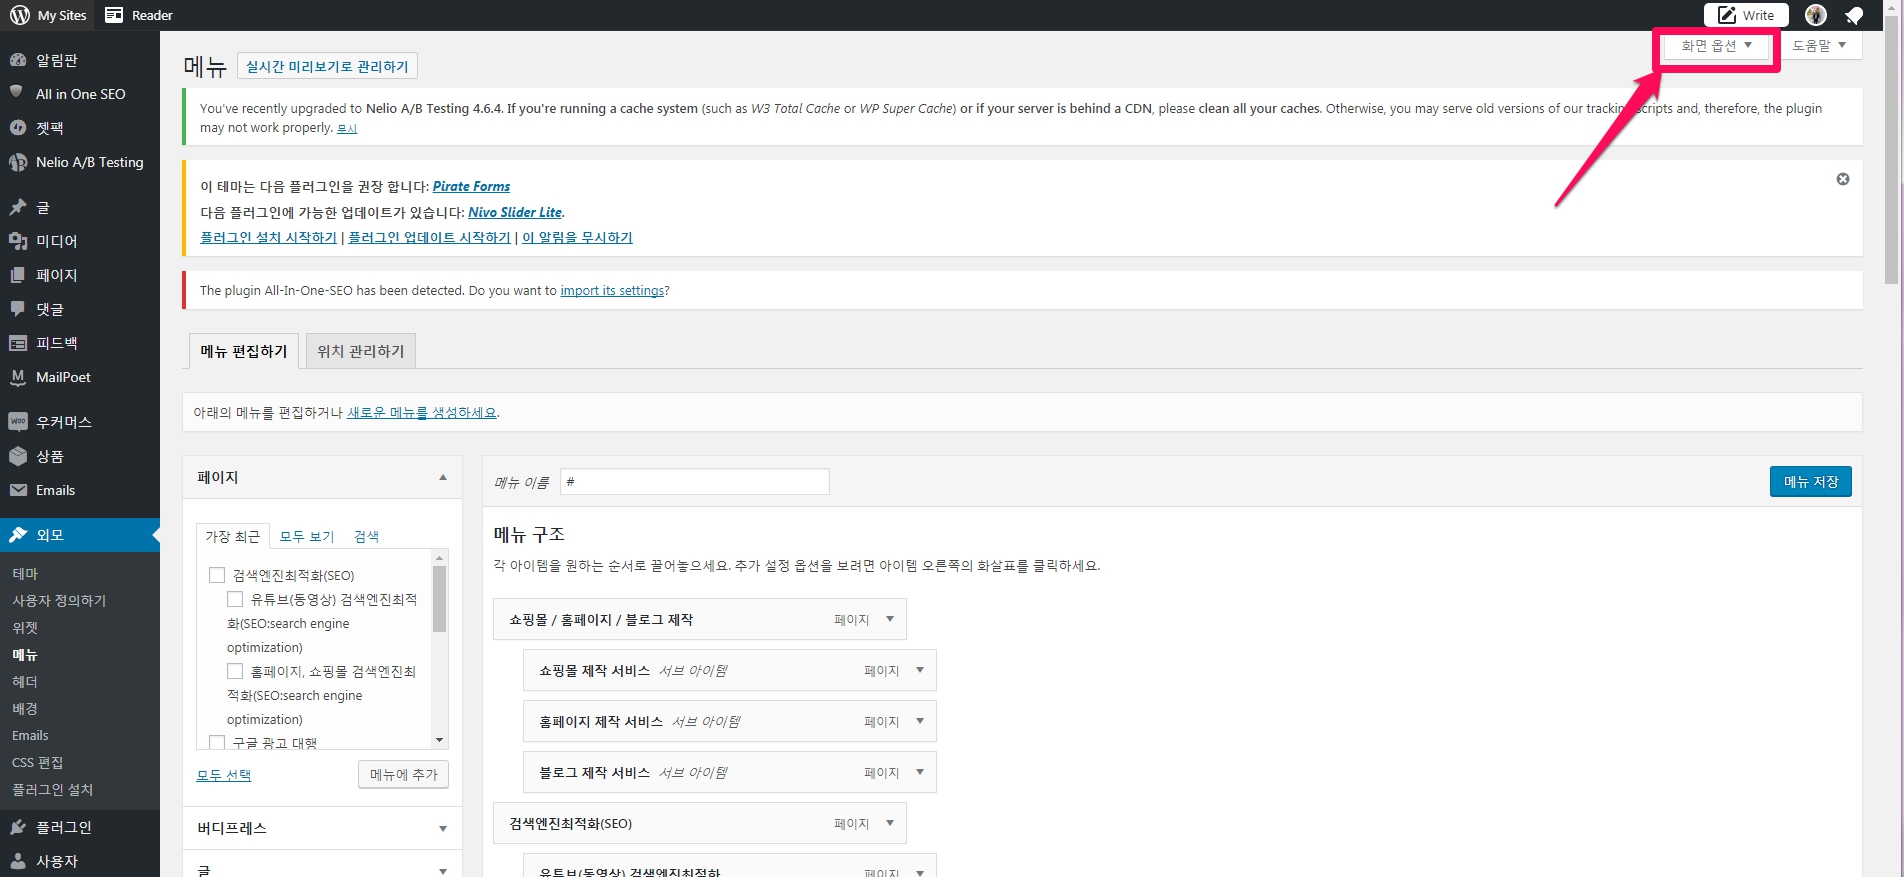Click the WordPress logo in the admin bar
The height and width of the screenshot is (877, 1904).
coord(20,15)
